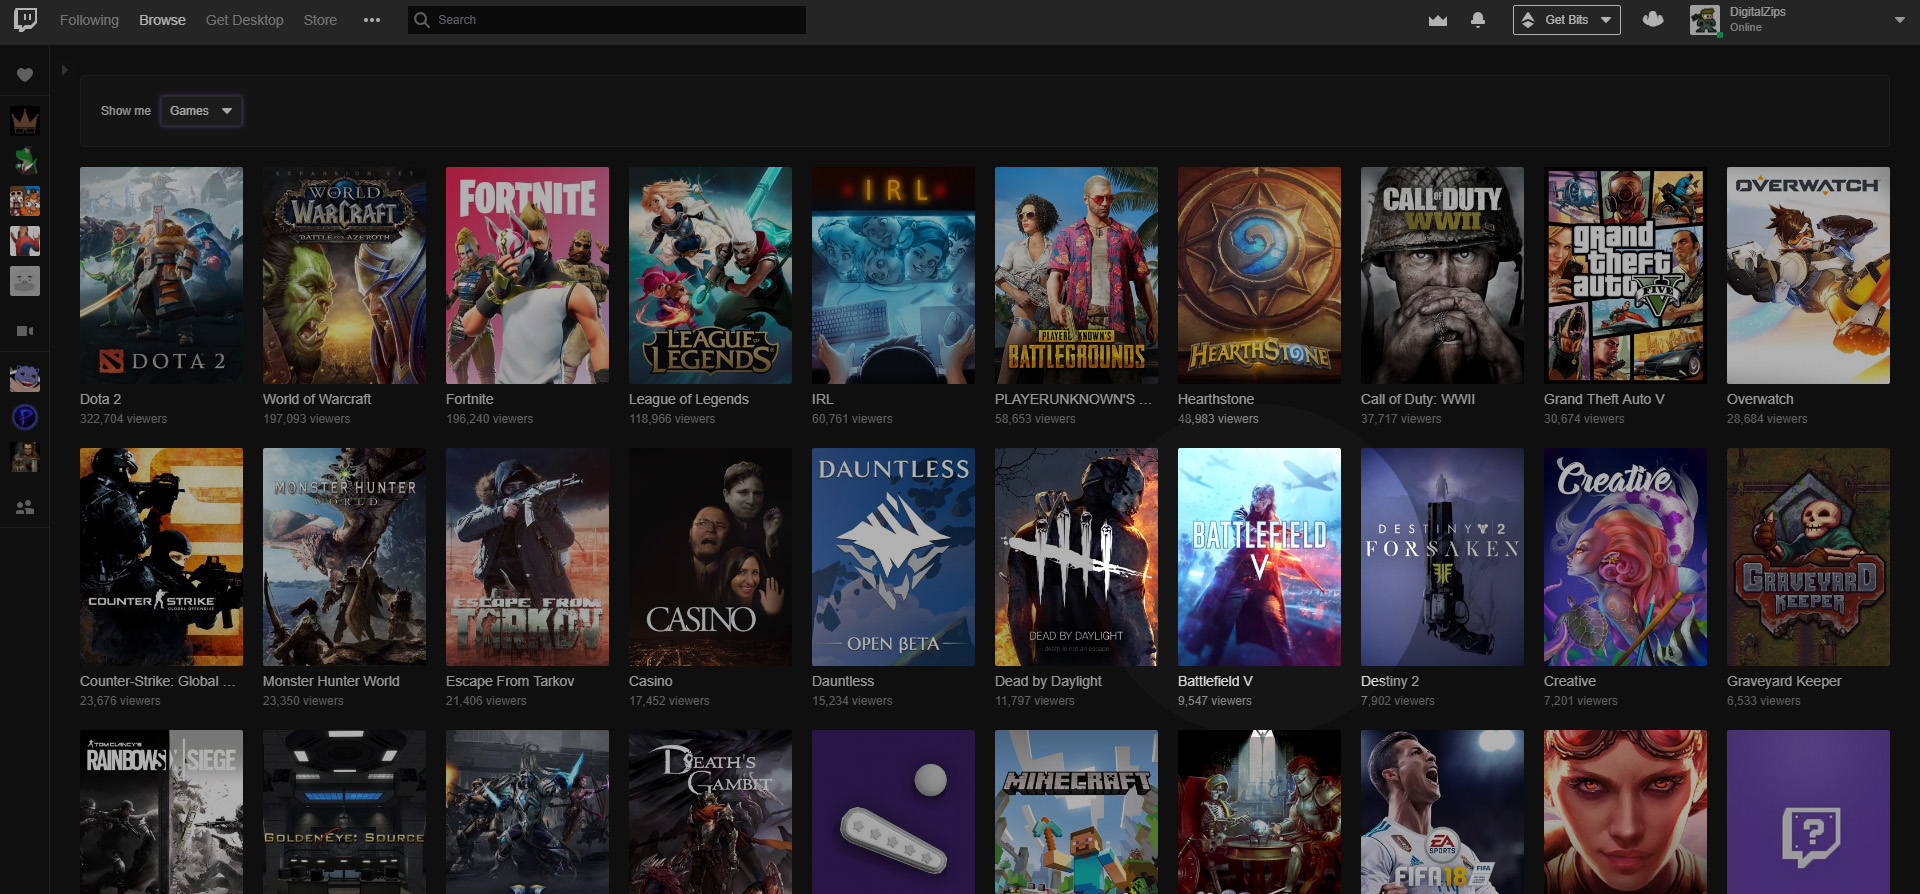Open the Call of Duty: WWII title link
This screenshot has height=894, width=1920.
coord(1418,399)
